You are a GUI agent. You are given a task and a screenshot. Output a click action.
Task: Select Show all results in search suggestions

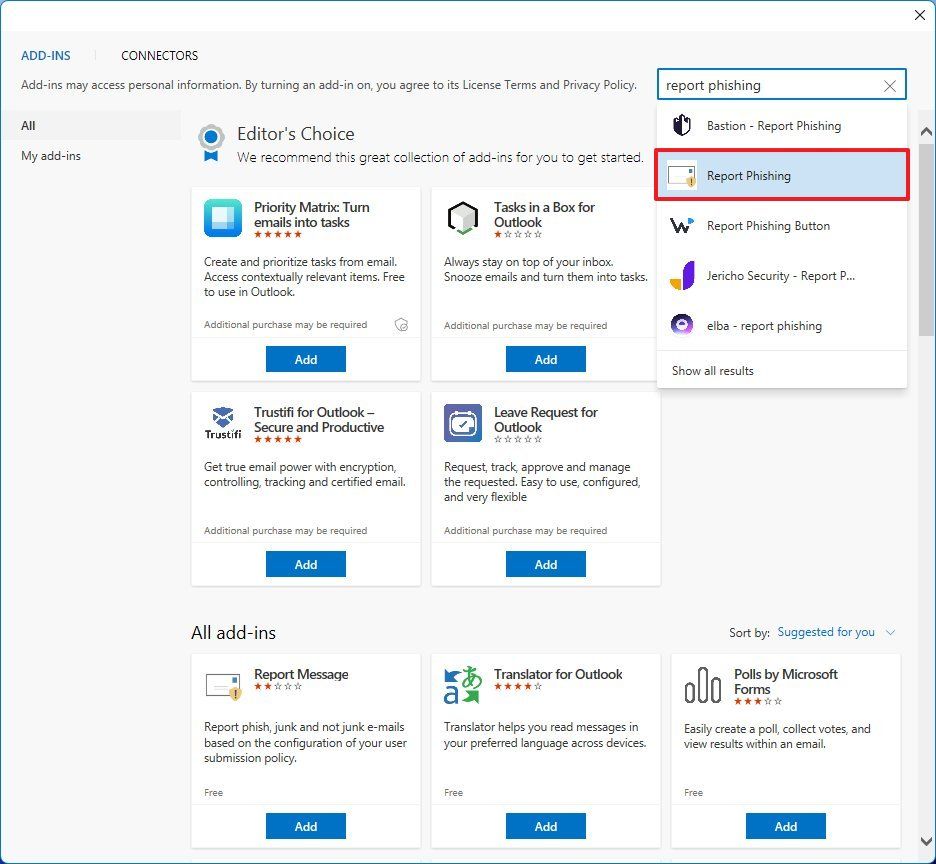[712, 370]
